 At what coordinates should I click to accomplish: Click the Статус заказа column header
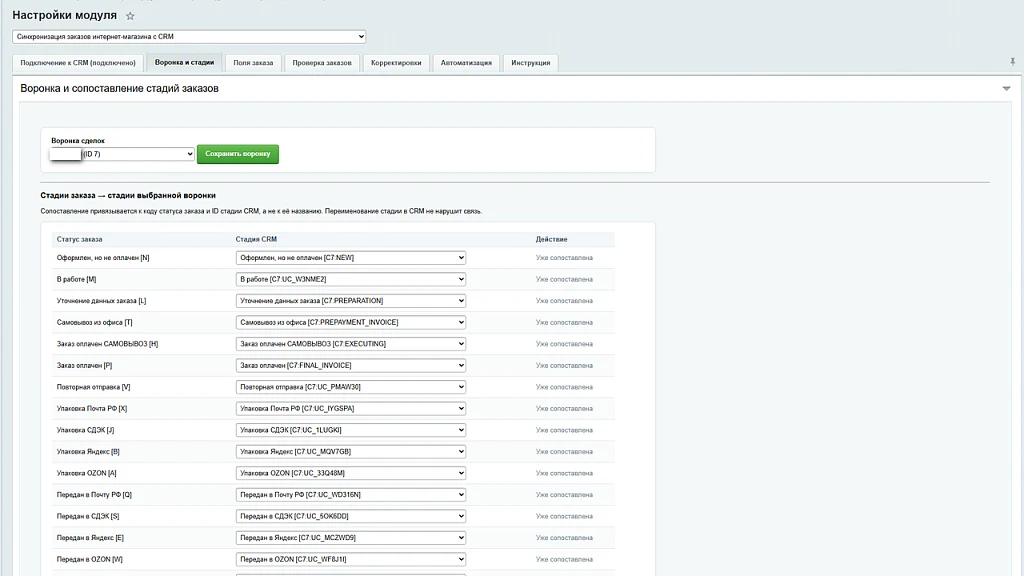[x=80, y=240]
